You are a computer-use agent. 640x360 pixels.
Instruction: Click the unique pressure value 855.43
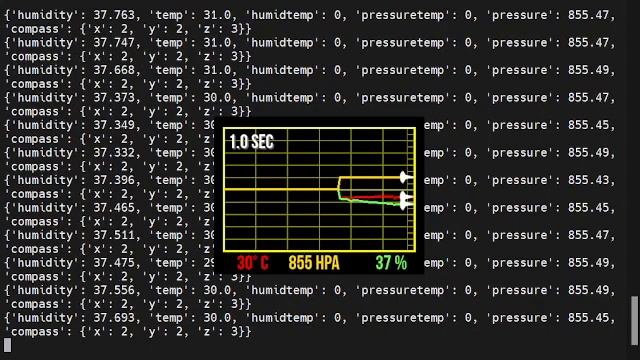[x=588, y=180]
